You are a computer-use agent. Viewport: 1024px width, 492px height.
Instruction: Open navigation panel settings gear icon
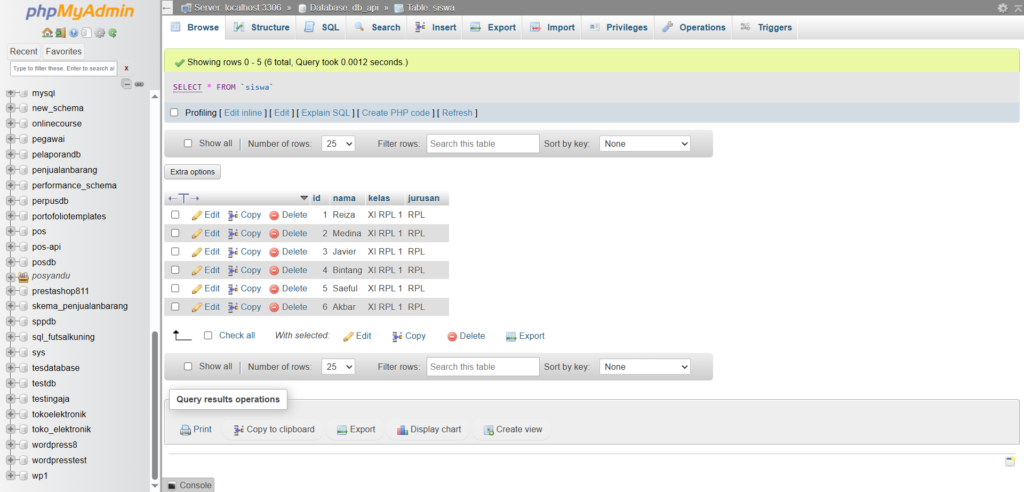pos(100,33)
